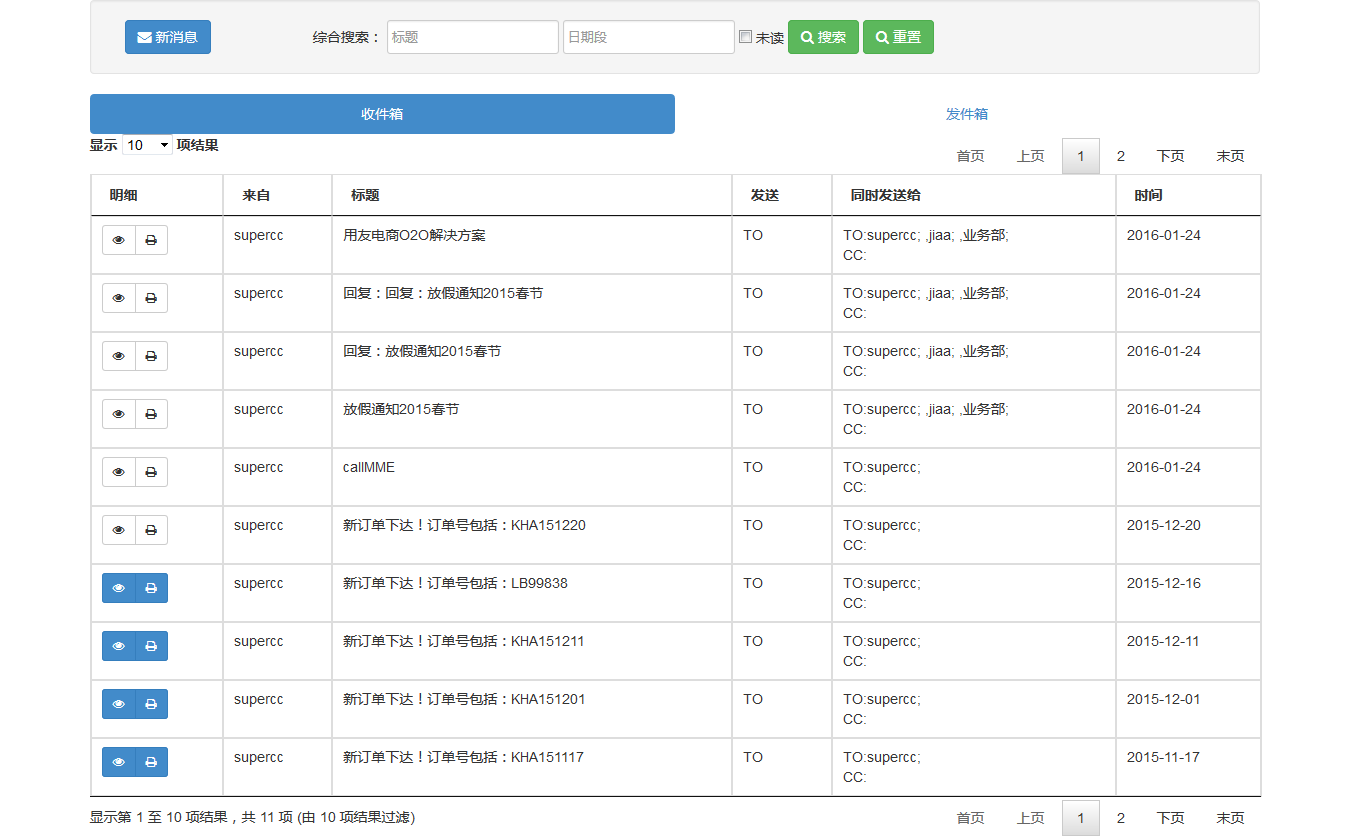
Task: View details of callMME message
Action: coord(119,472)
